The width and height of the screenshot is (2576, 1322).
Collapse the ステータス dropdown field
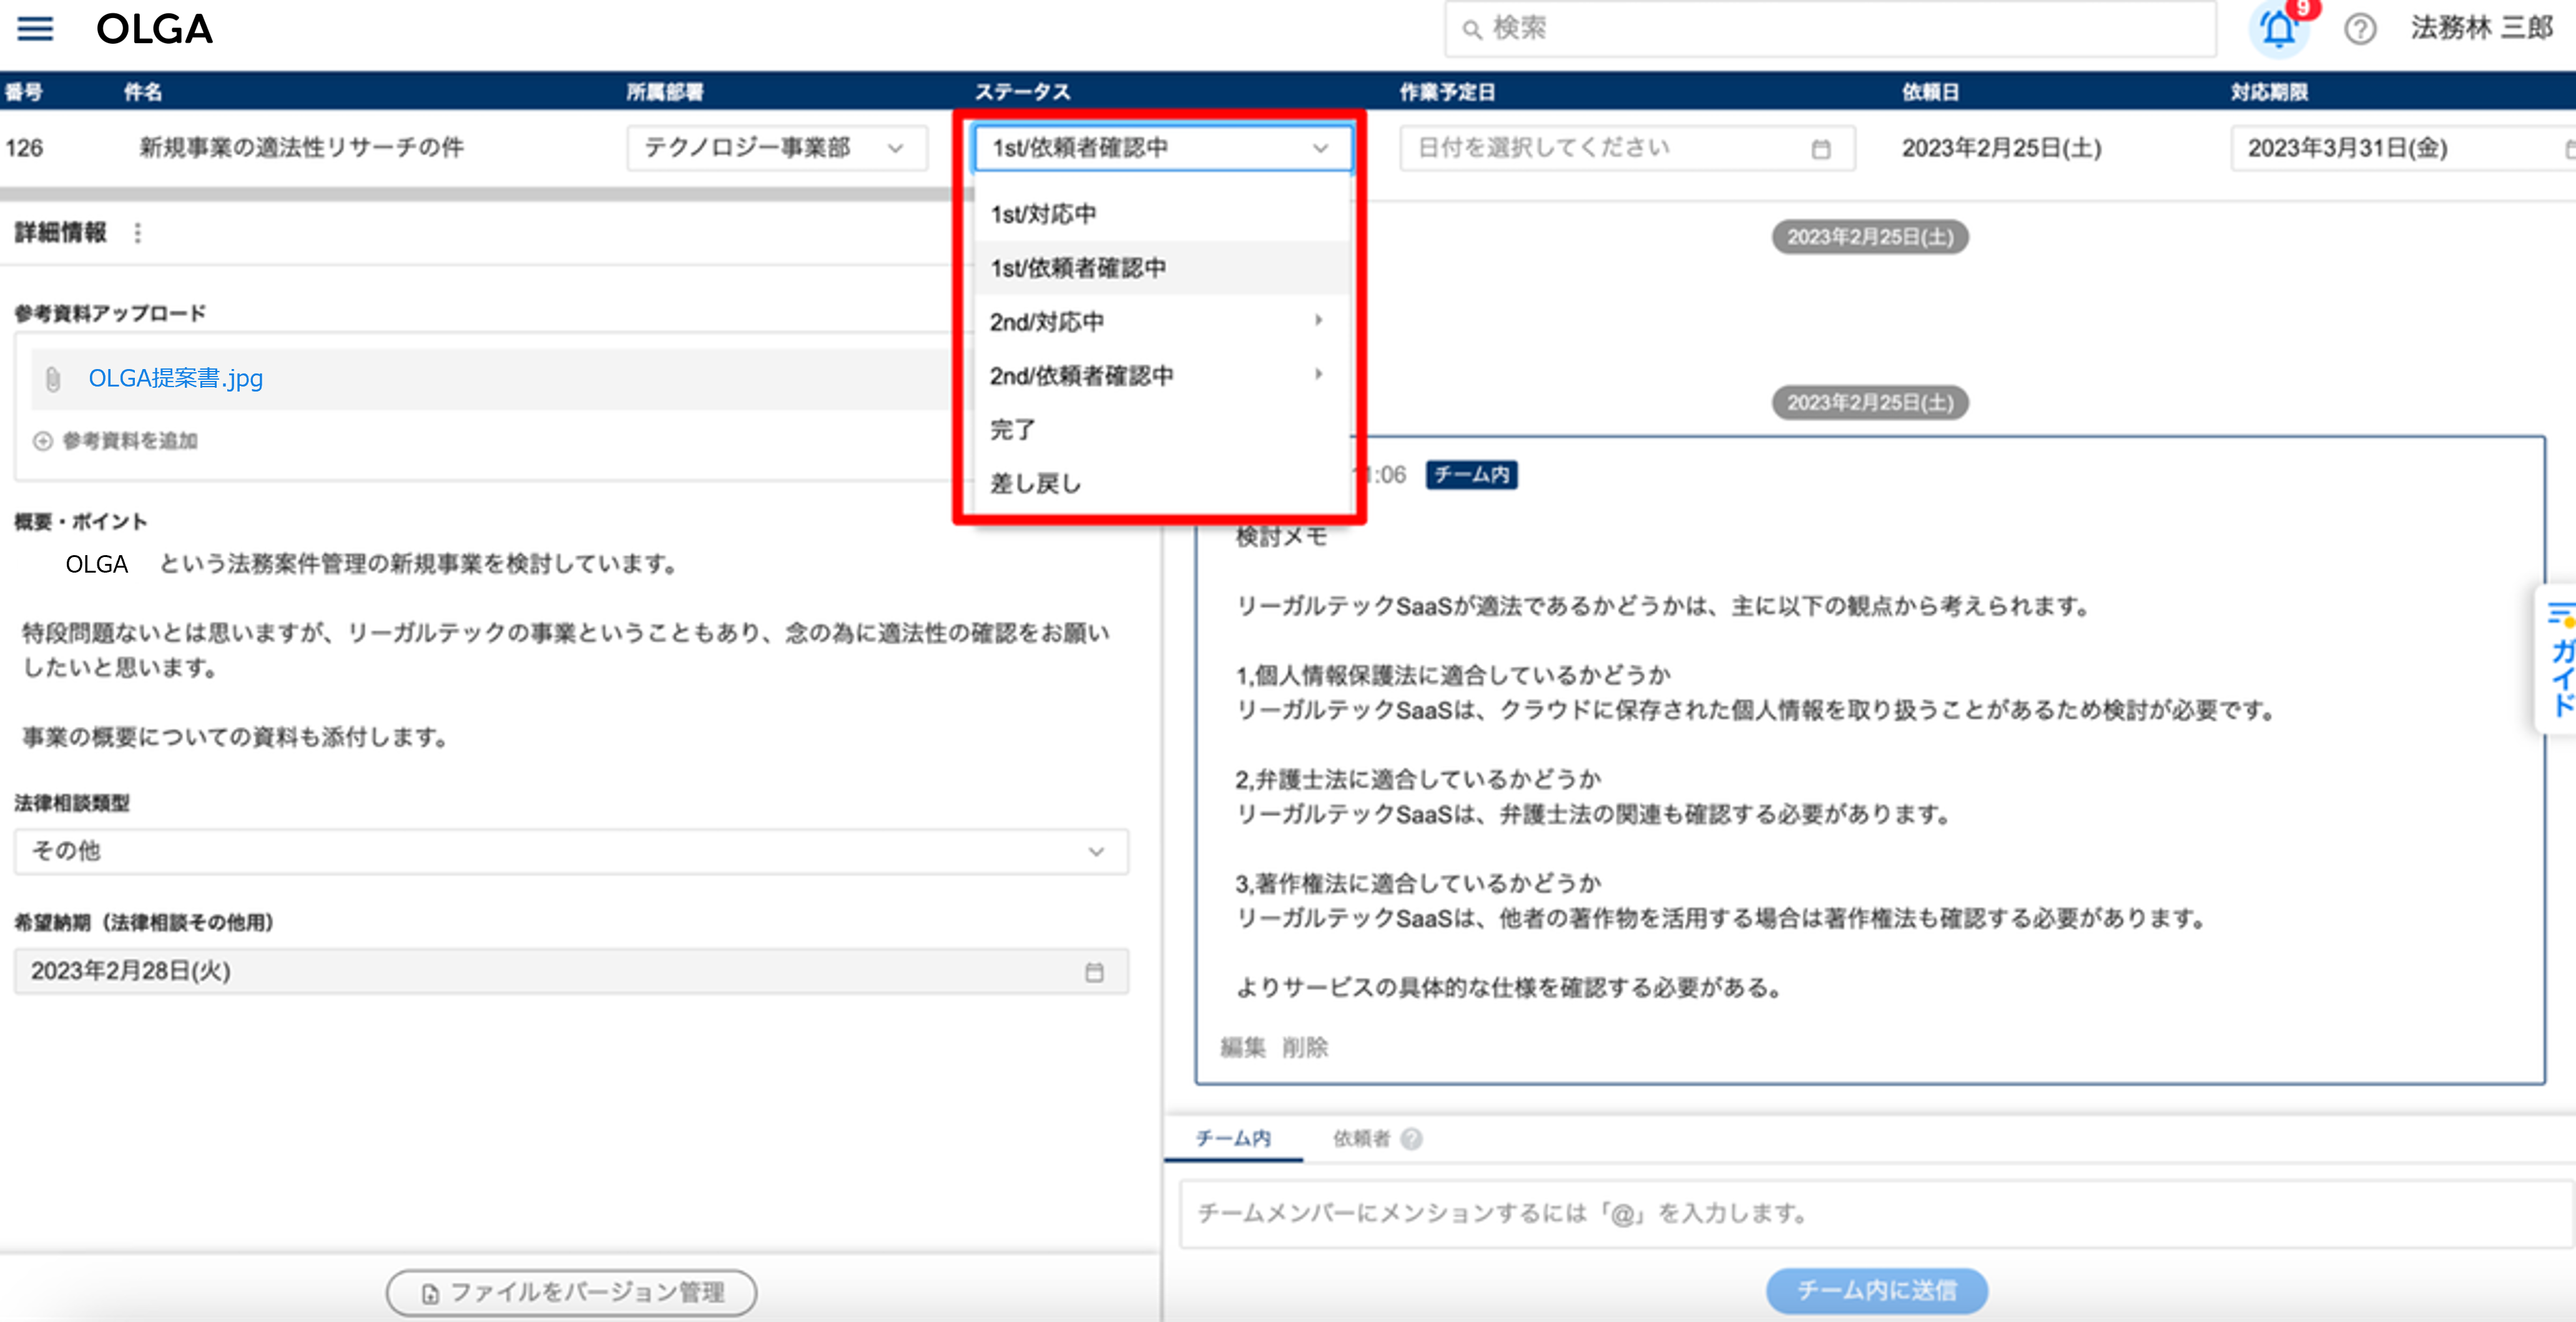click(1163, 148)
